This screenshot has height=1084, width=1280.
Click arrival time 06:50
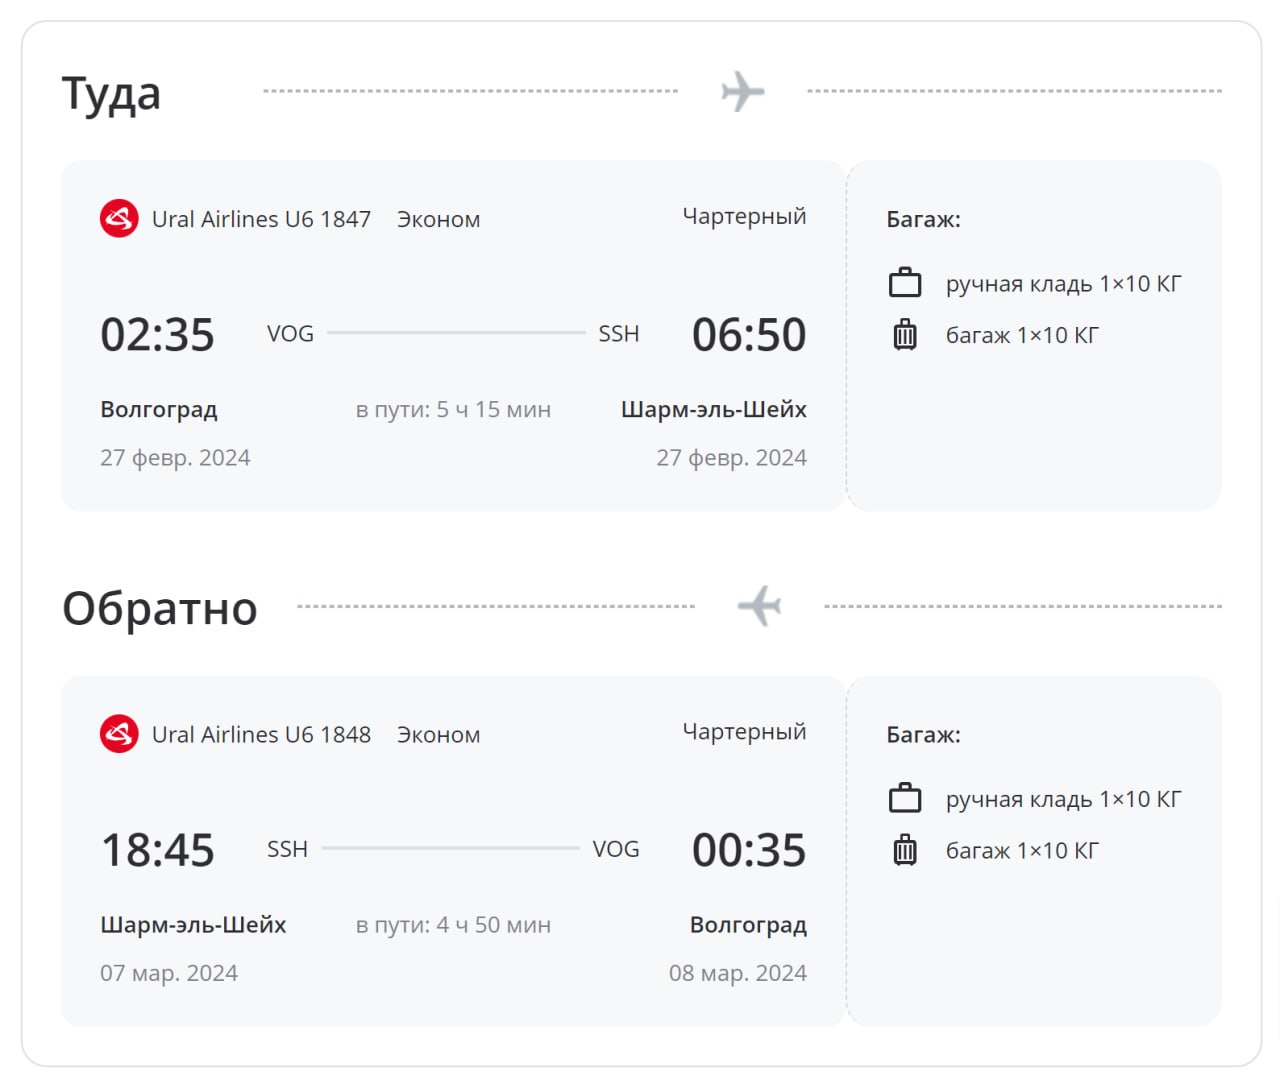pyautogui.click(x=749, y=335)
